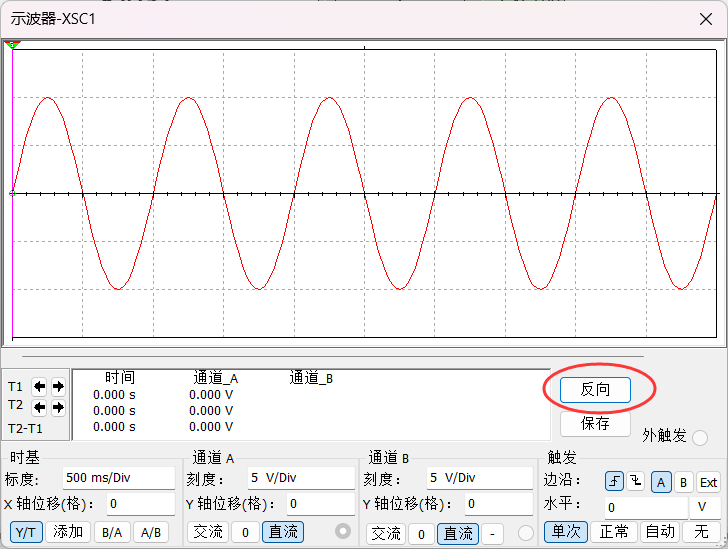
Task: Click the trigger level (水平) input field
Action: (646, 507)
